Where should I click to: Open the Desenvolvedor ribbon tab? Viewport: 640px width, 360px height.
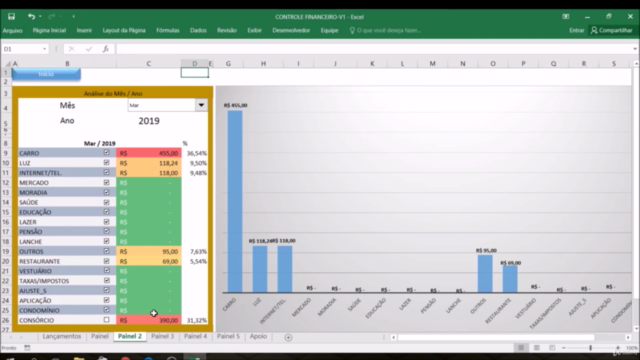(291, 30)
